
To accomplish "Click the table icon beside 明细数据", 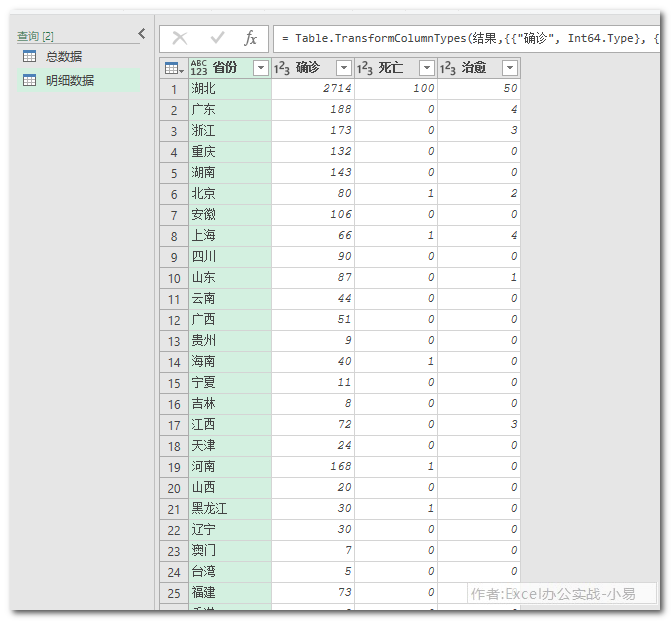I will coord(30,80).
